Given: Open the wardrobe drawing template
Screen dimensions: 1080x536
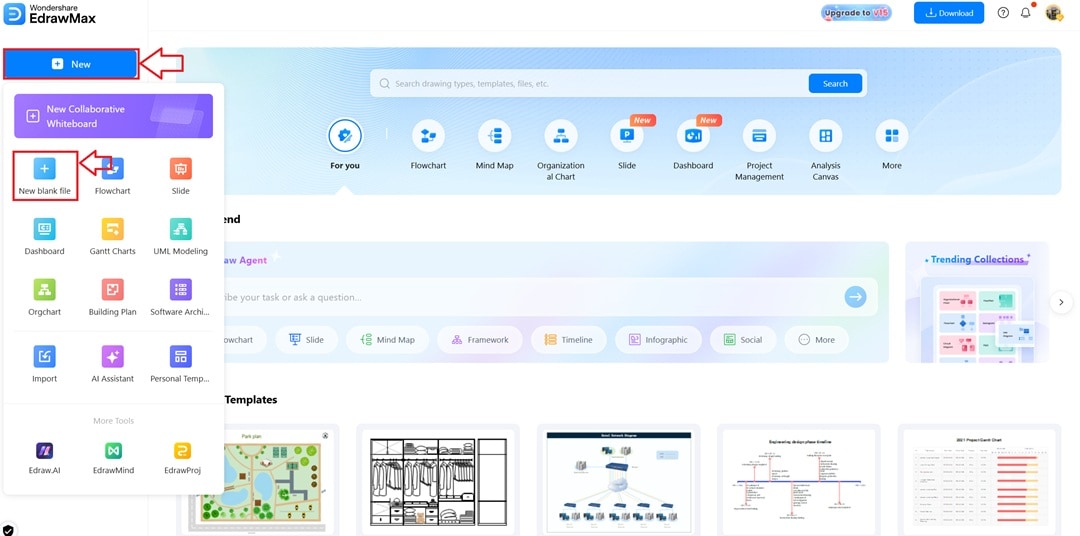Looking at the screenshot, I should coord(438,480).
